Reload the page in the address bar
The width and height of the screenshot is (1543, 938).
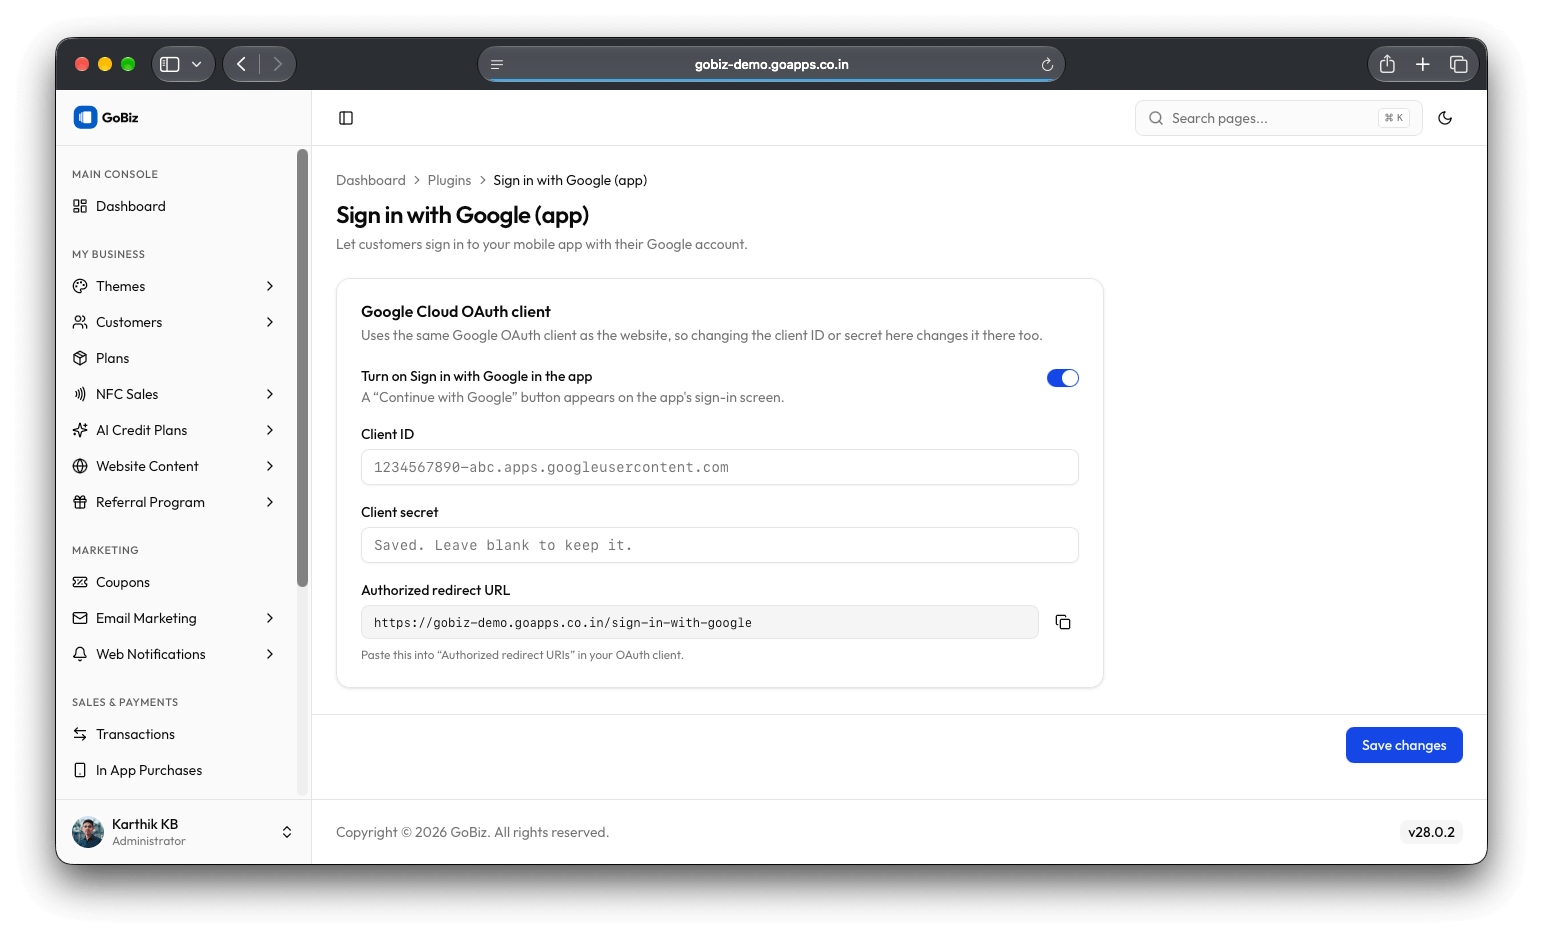(x=1047, y=65)
